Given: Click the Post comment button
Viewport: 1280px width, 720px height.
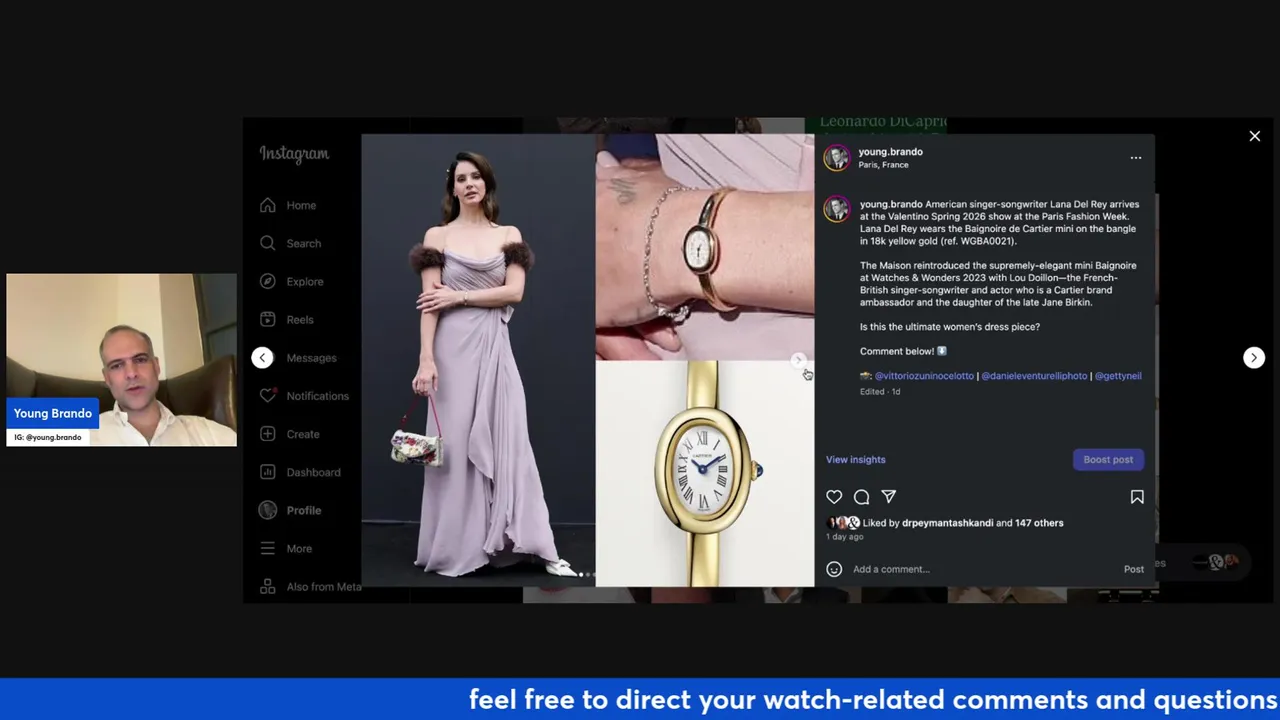Looking at the screenshot, I should click(x=1133, y=569).
